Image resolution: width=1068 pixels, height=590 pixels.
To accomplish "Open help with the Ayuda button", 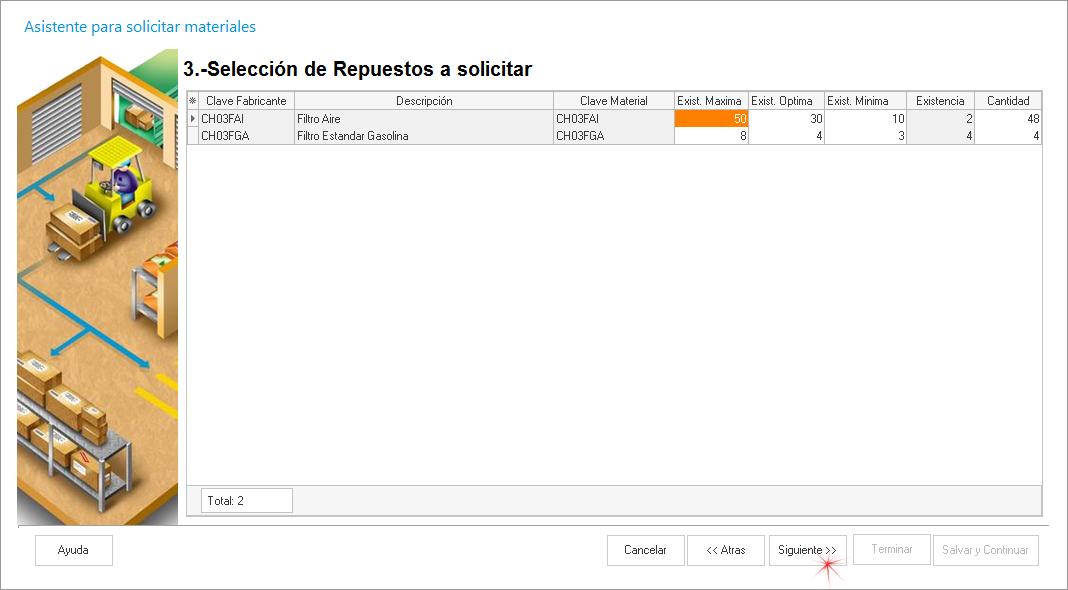I will pyautogui.click(x=73, y=550).
